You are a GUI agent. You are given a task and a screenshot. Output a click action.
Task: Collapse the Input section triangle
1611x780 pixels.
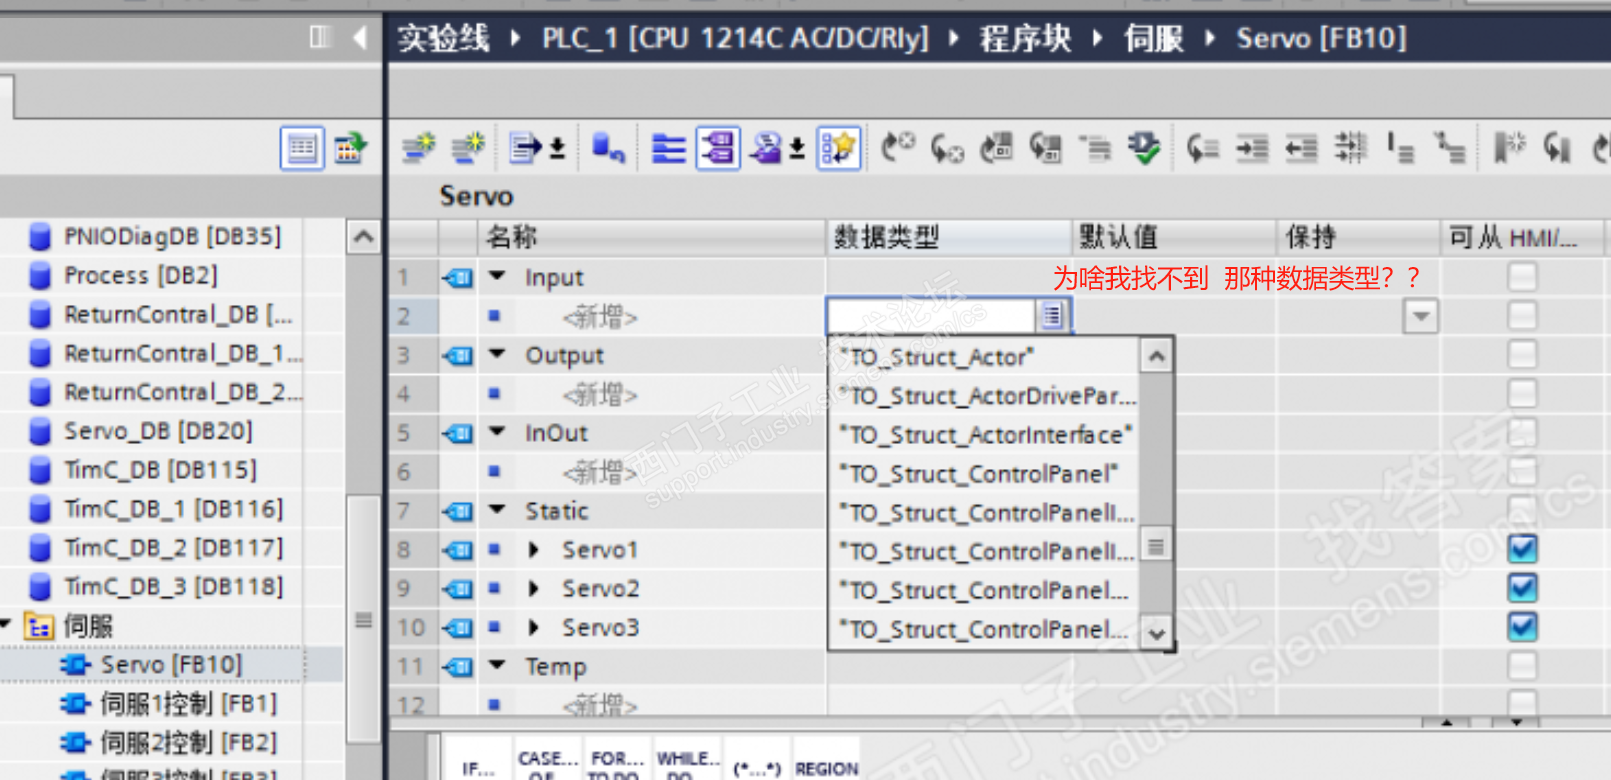497,276
